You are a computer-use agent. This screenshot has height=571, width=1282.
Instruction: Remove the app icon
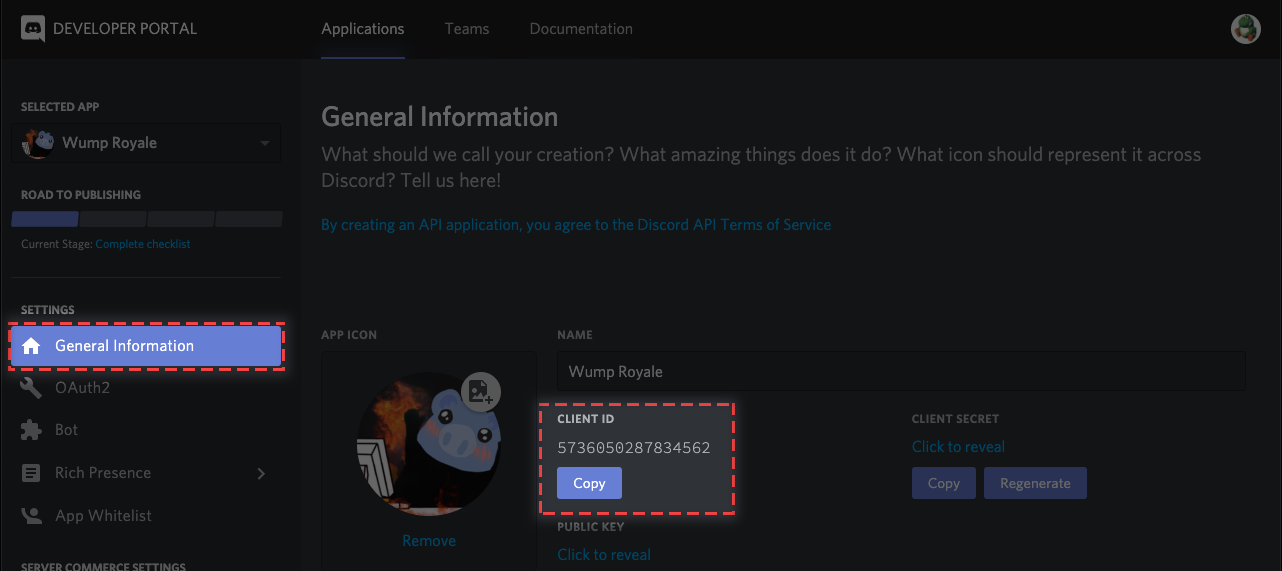pyautogui.click(x=429, y=541)
